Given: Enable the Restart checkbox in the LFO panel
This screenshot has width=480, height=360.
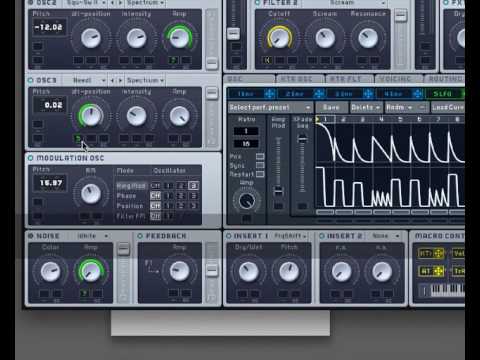Looking at the screenshot, I should click(x=260, y=174).
